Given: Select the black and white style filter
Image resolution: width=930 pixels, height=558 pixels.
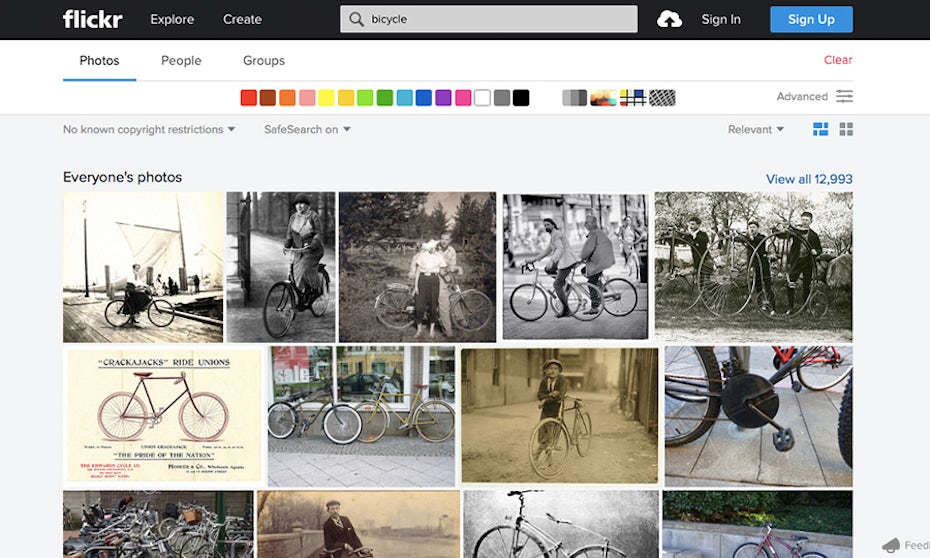Looking at the screenshot, I should (574, 98).
